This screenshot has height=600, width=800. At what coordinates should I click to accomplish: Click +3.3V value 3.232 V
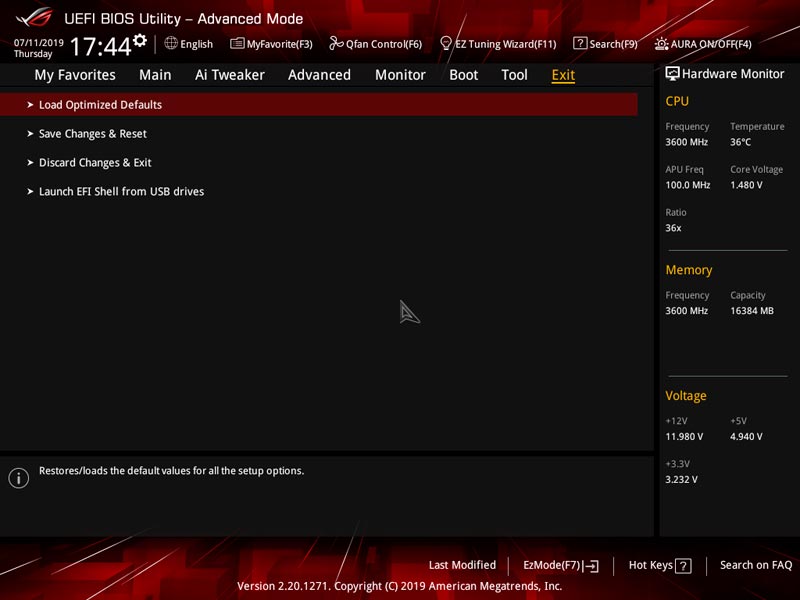click(x=682, y=480)
